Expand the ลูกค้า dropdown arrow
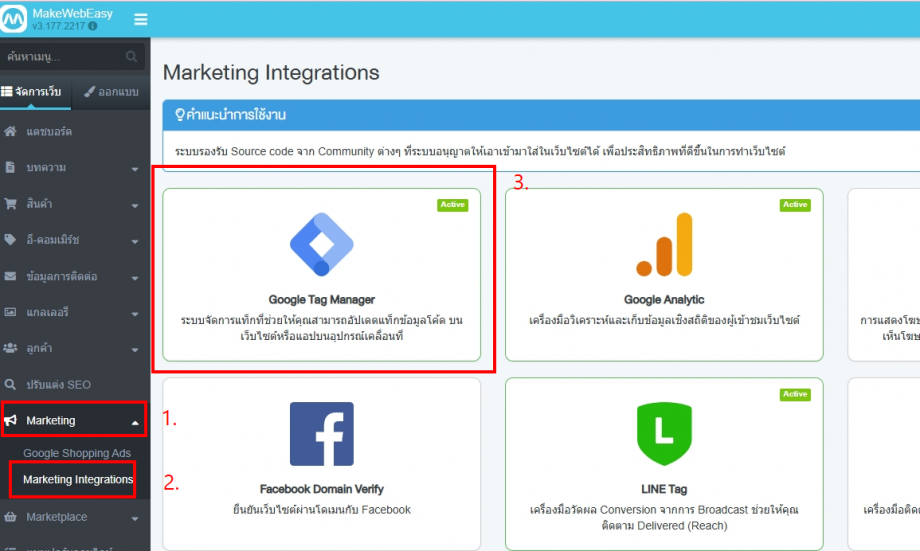920x551 pixels. pyautogui.click(x=135, y=350)
